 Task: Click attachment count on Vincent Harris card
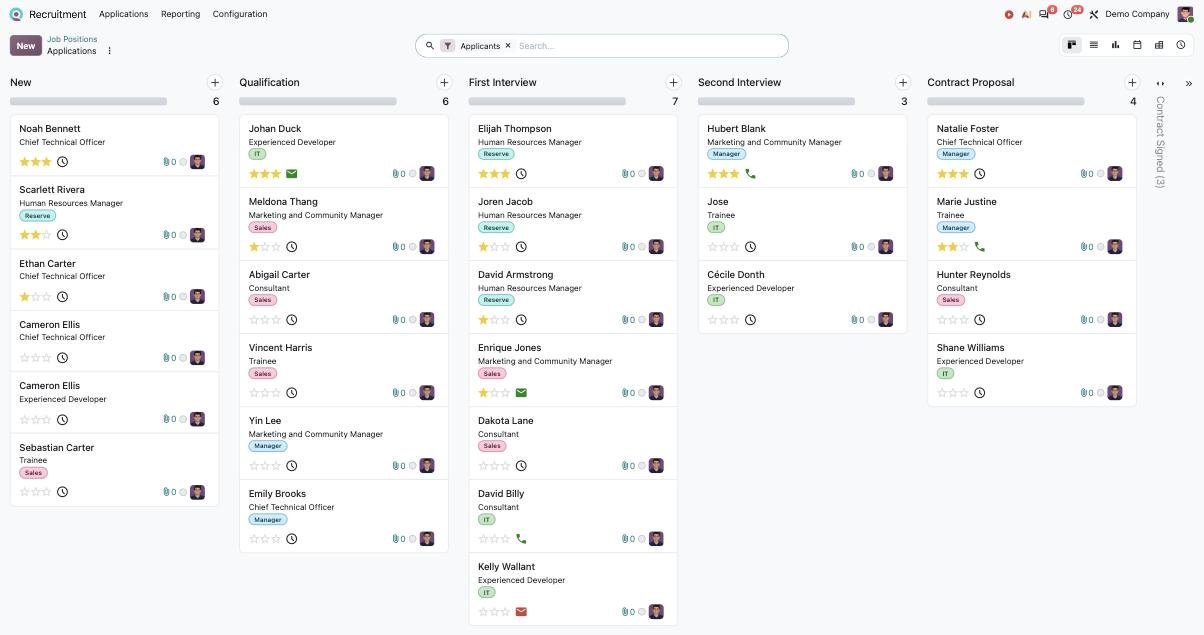(x=399, y=393)
